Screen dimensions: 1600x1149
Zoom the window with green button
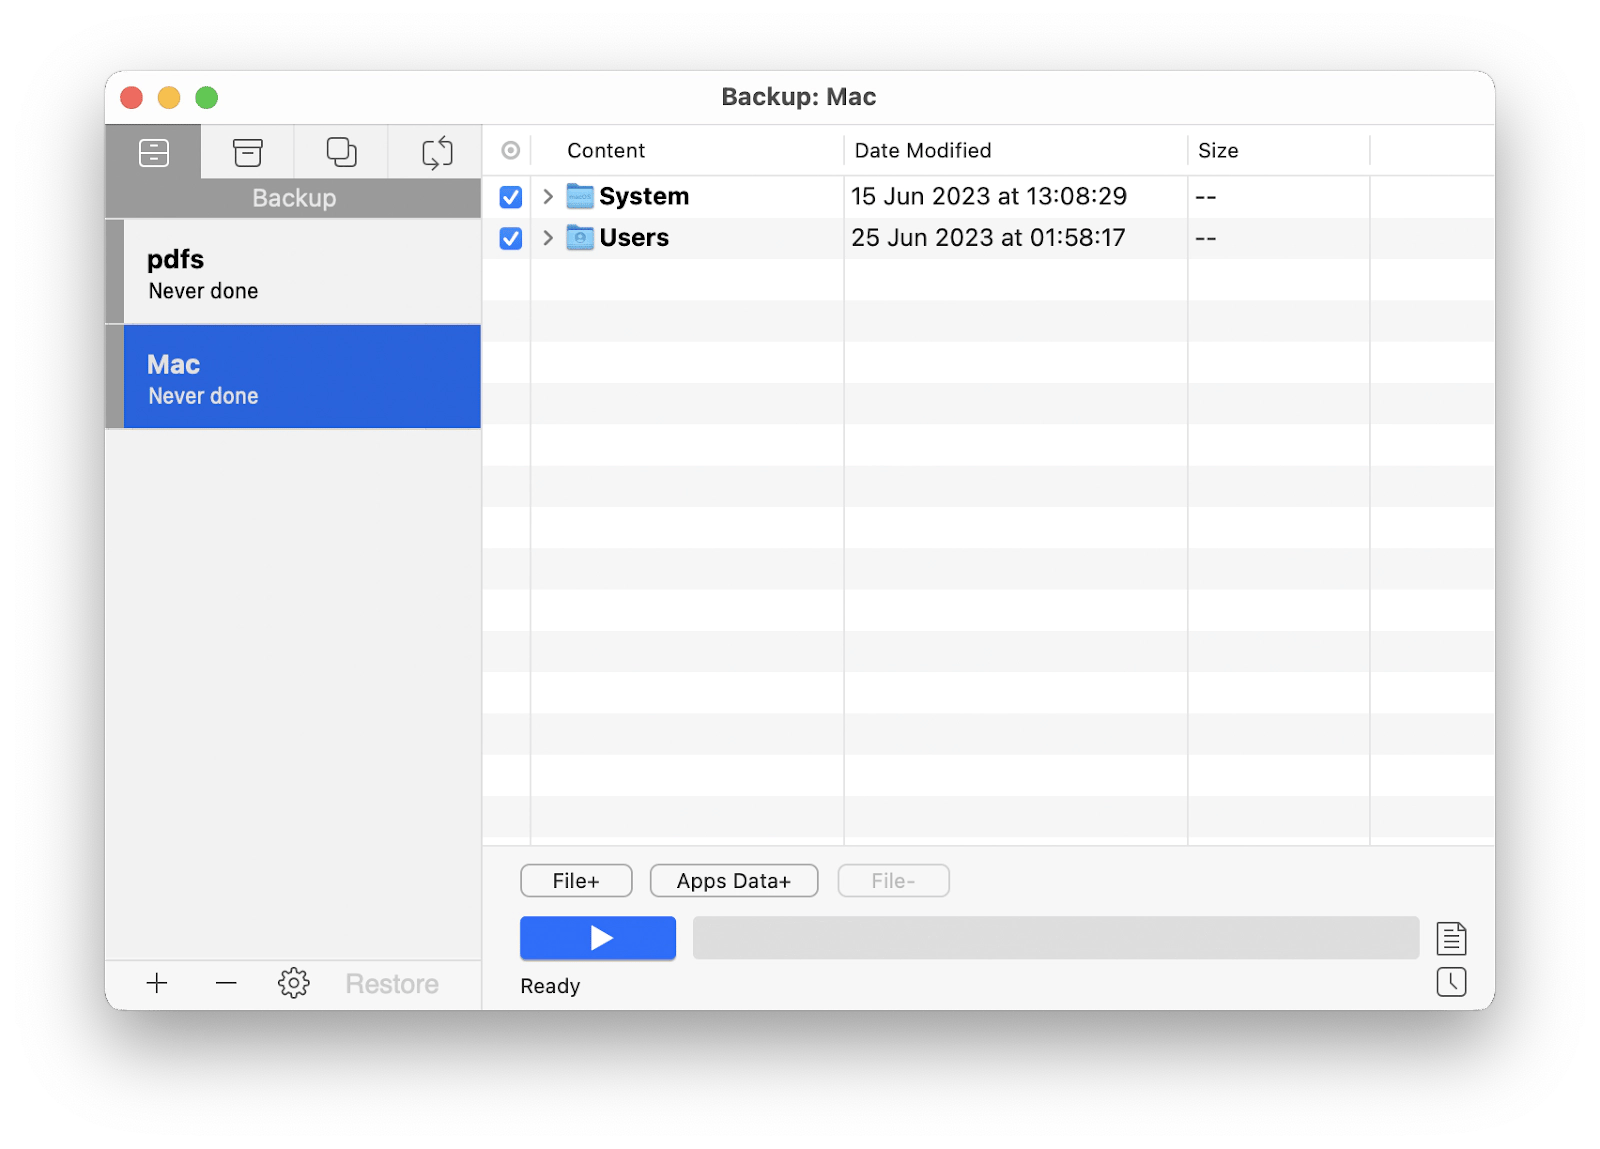click(x=206, y=97)
